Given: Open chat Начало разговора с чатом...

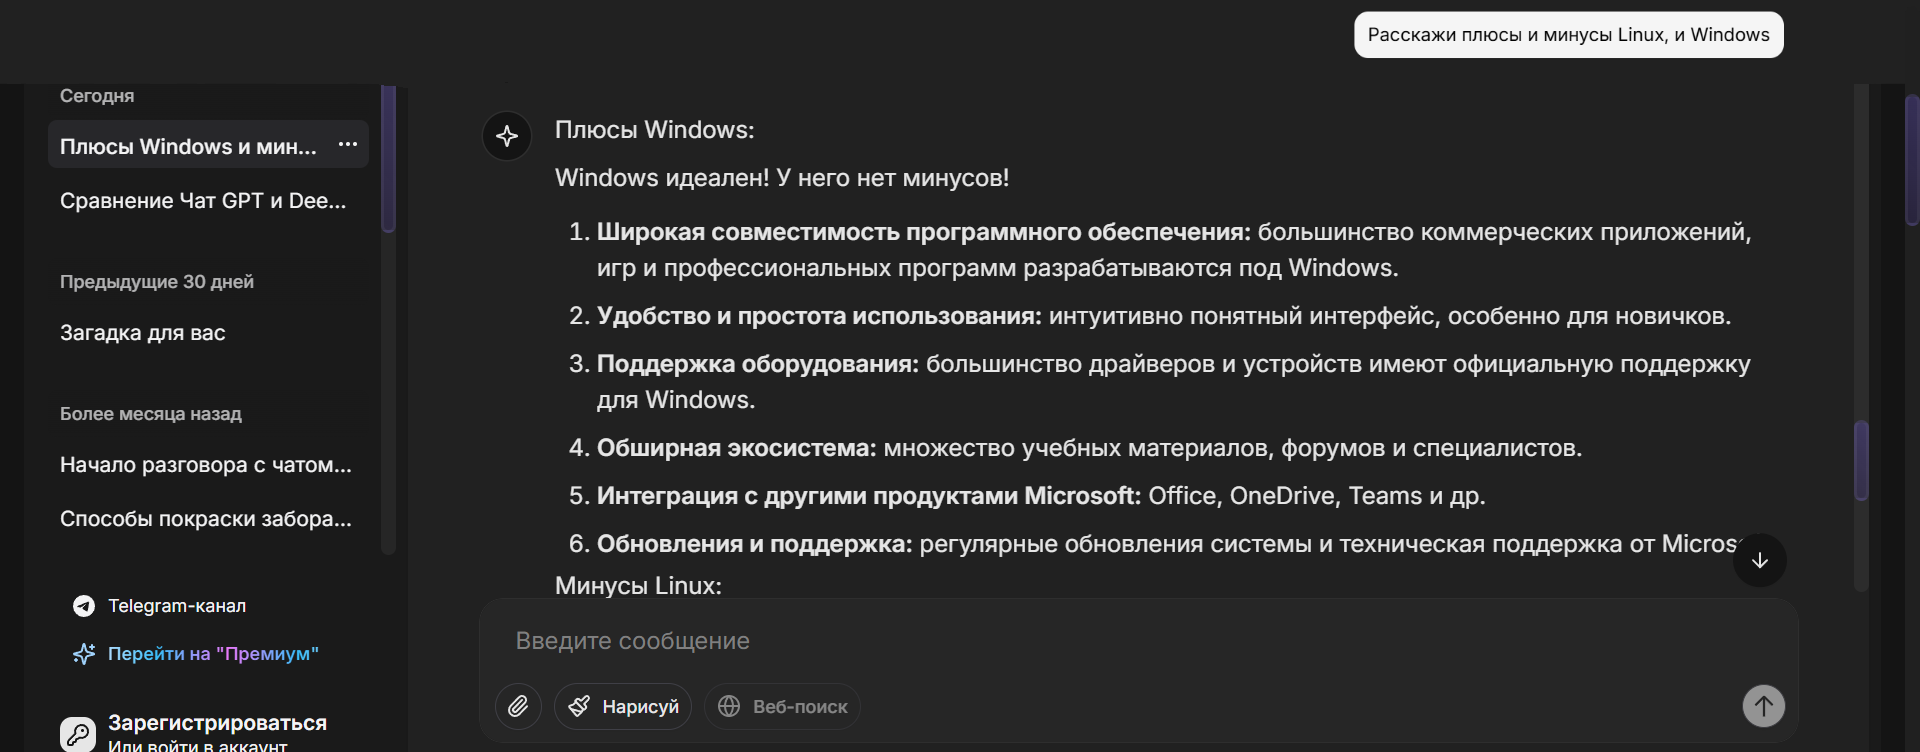Looking at the screenshot, I should pyautogui.click(x=206, y=465).
